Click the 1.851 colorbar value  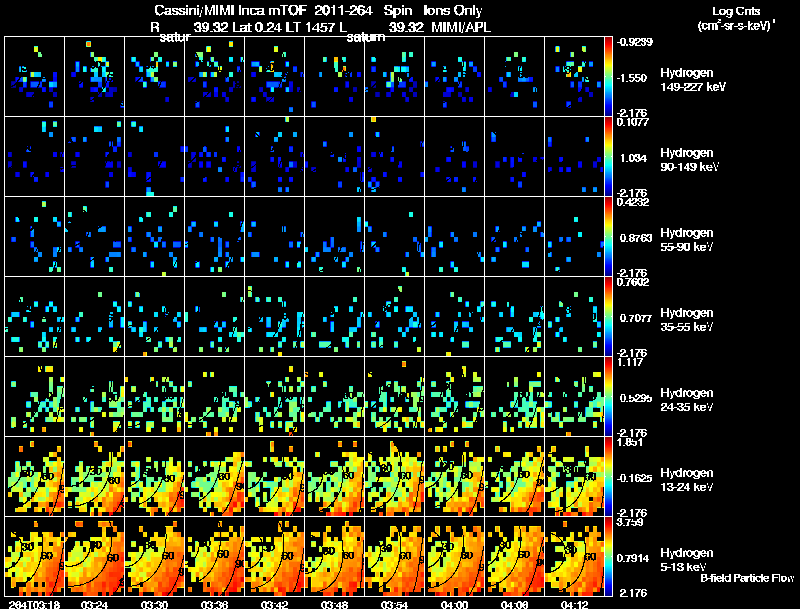point(630,442)
